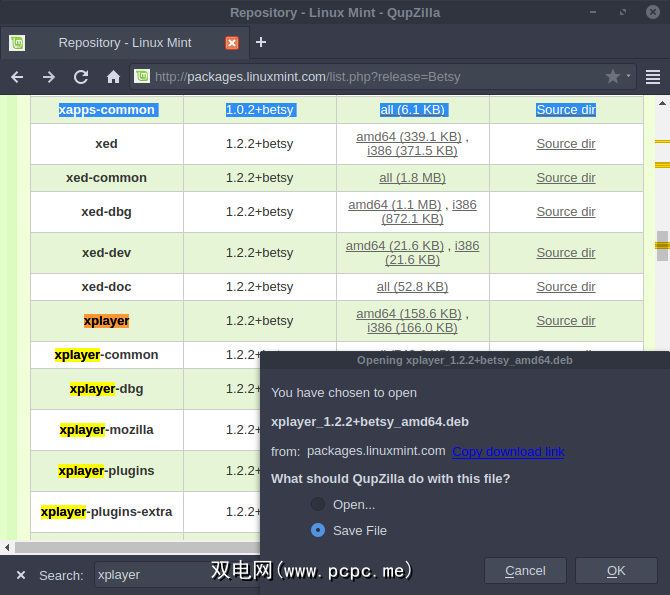This screenshot has width=670, height=595.
Task: Open Source dir for xed row
Action: 566,144
